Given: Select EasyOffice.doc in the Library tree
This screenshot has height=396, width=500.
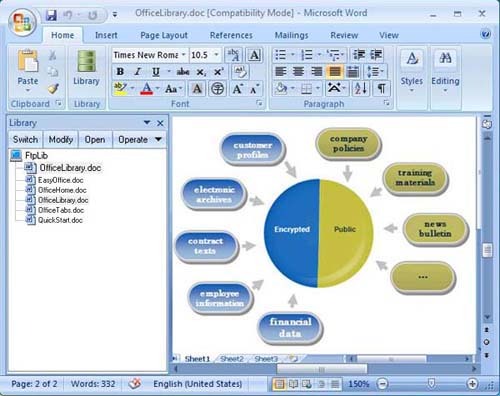Looking at the screenshot, I should point(60,180).
